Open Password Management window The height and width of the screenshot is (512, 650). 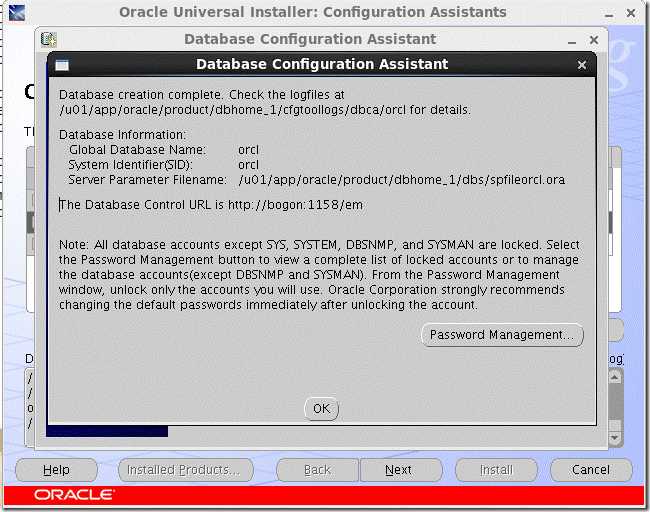tap(502, 335)
